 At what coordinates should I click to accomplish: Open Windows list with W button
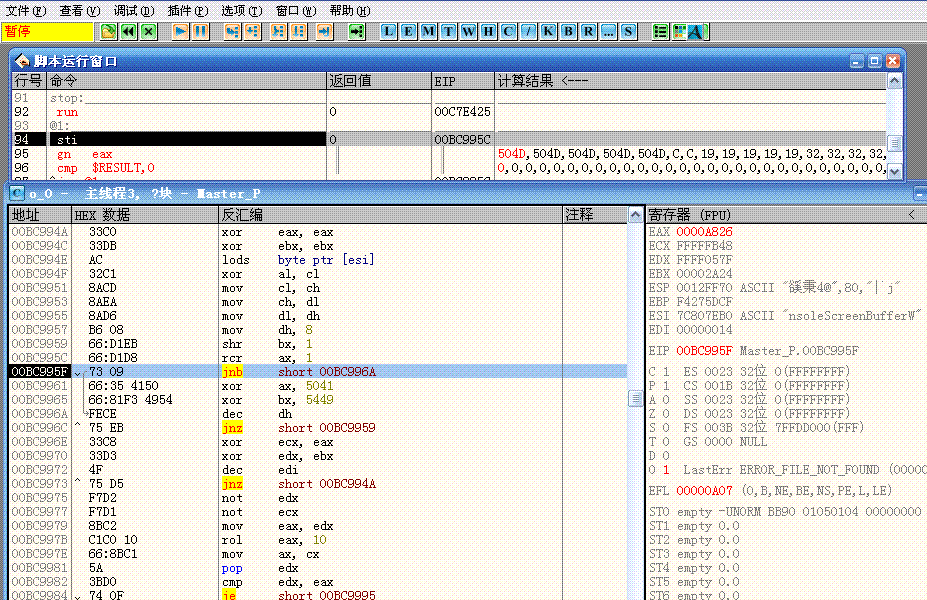pos(469,31)
